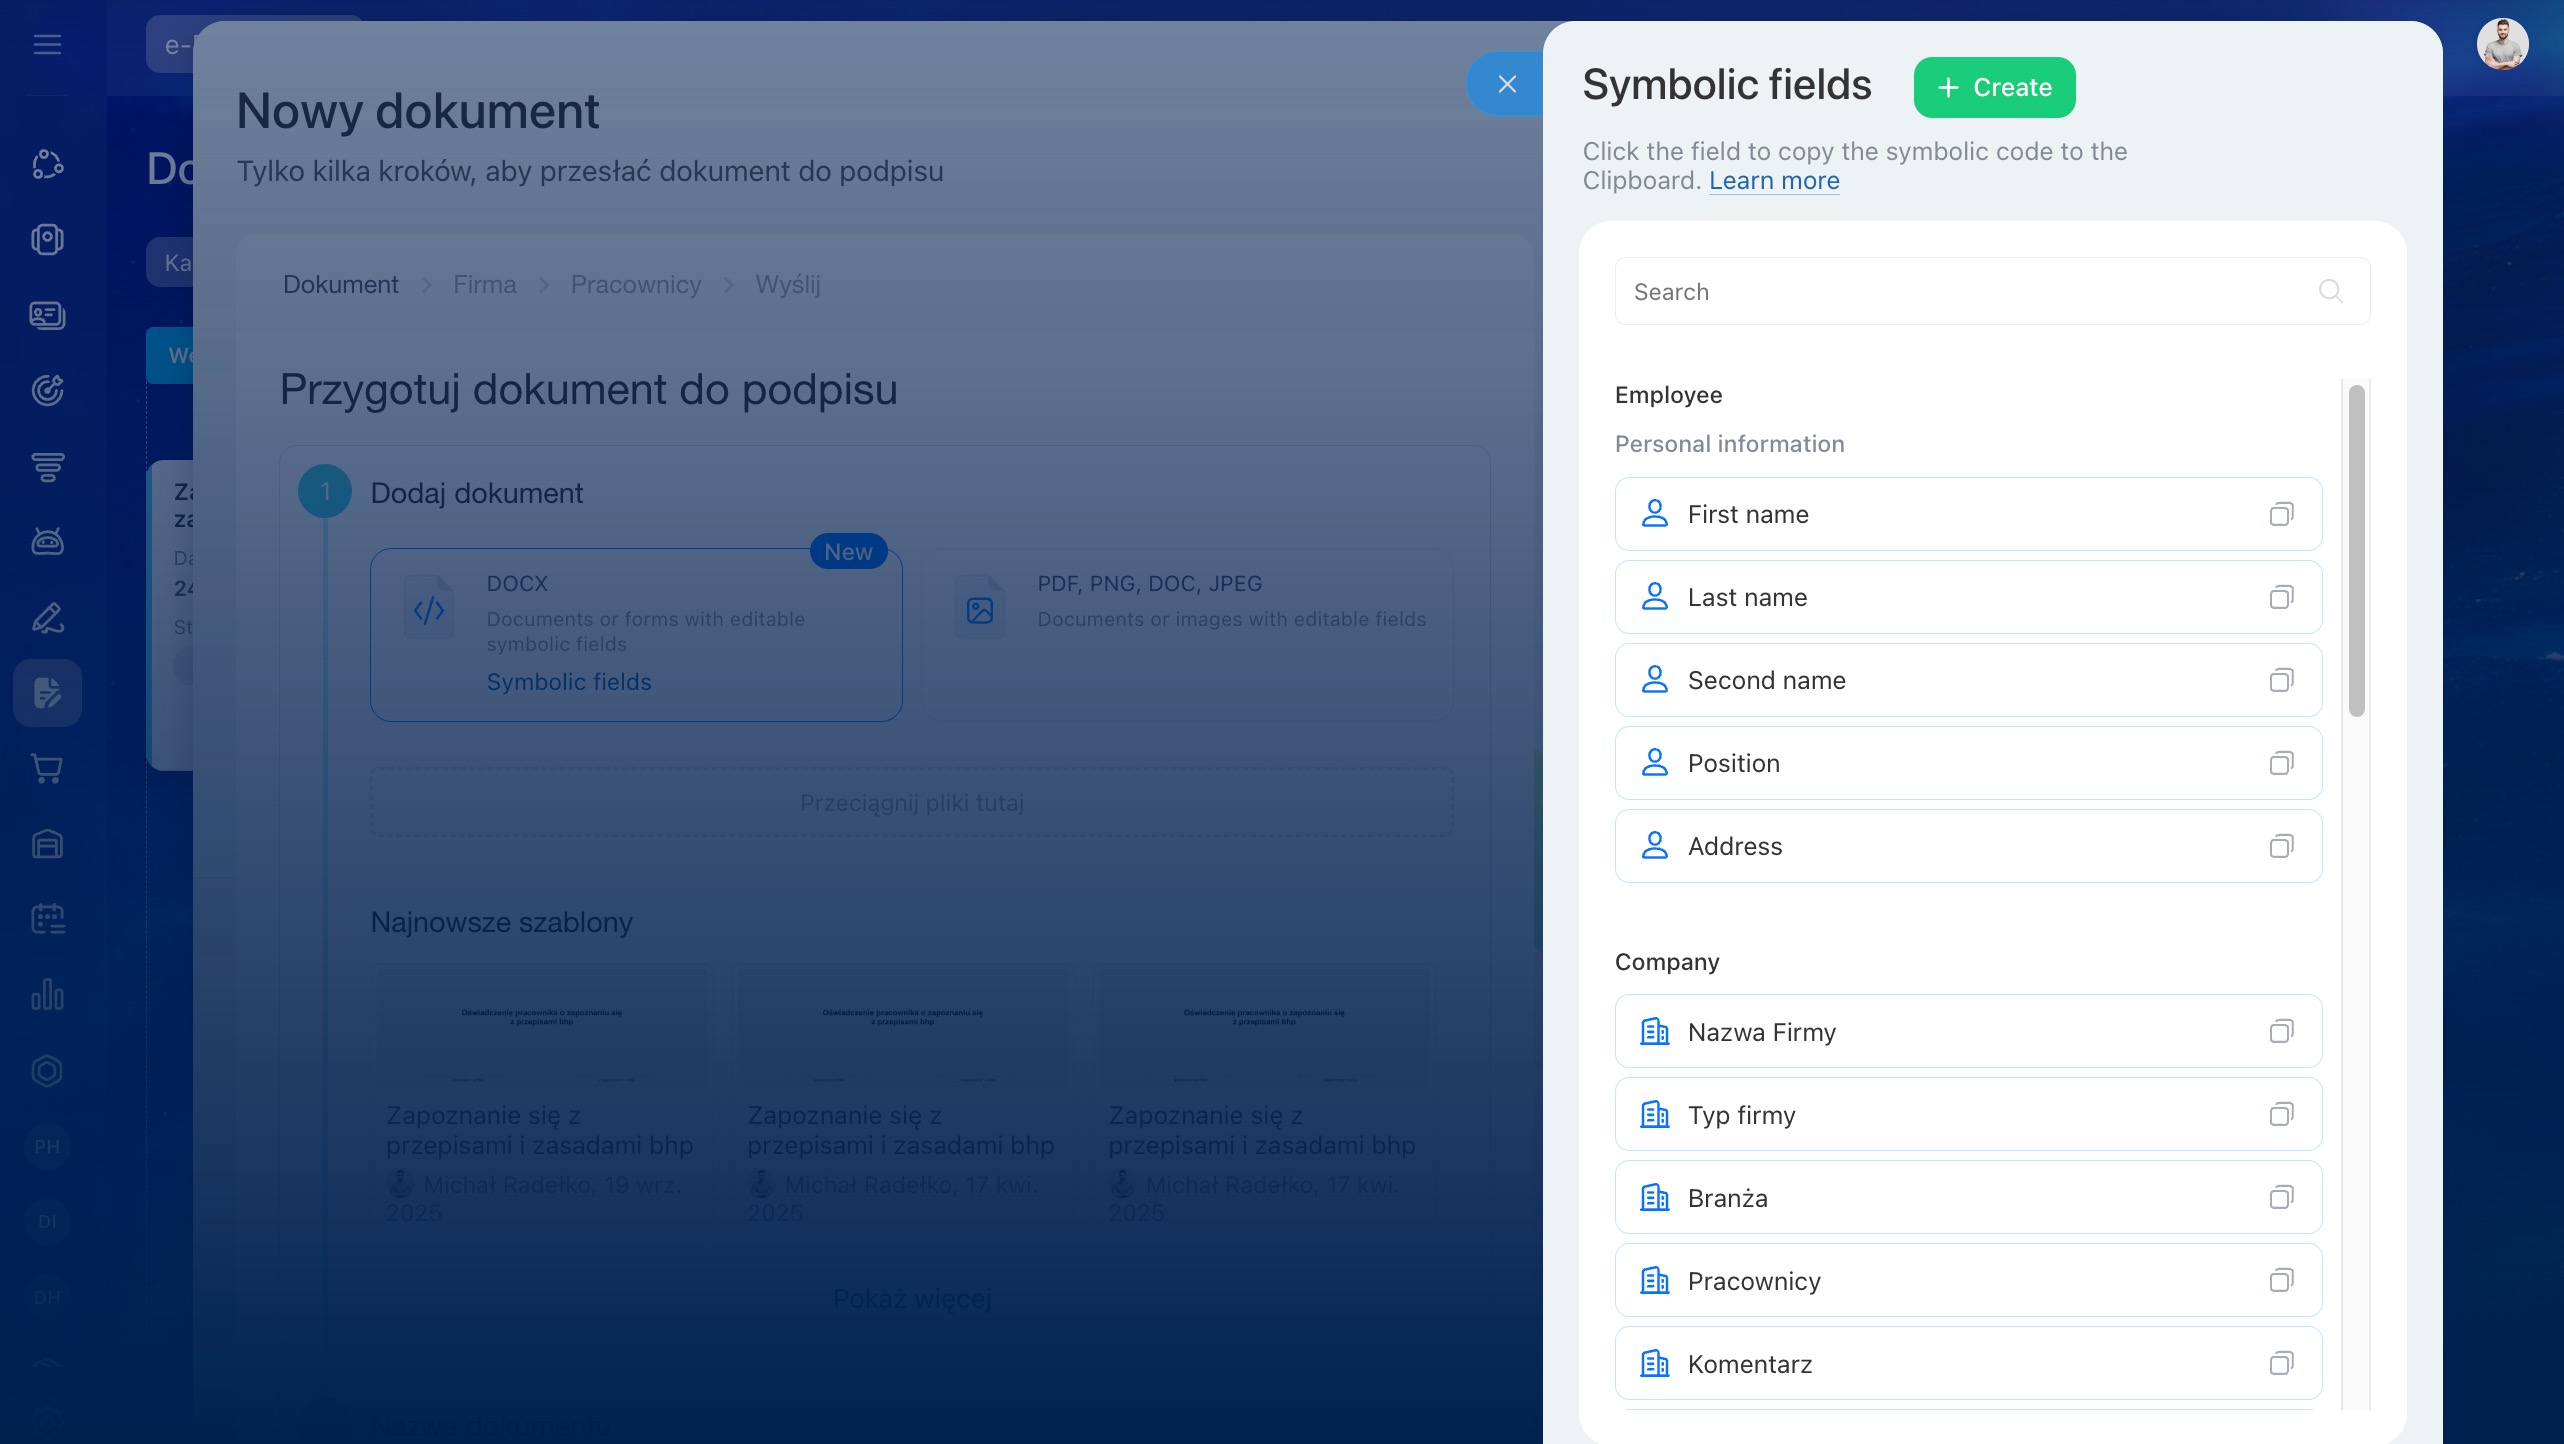Click the bar chart analytics sidebar icon
Screen dimensions: 2564x1444
(47, 995)
